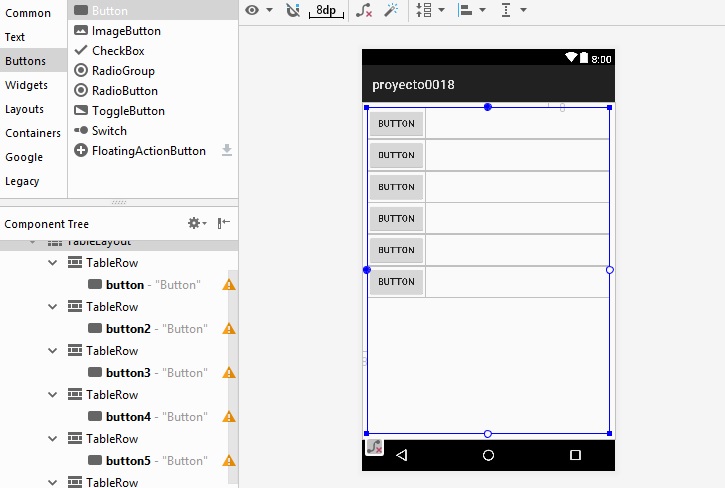Click the first BUTTON in design preview
This screenshot has width=725, height=488.
[x=396, y=124]
